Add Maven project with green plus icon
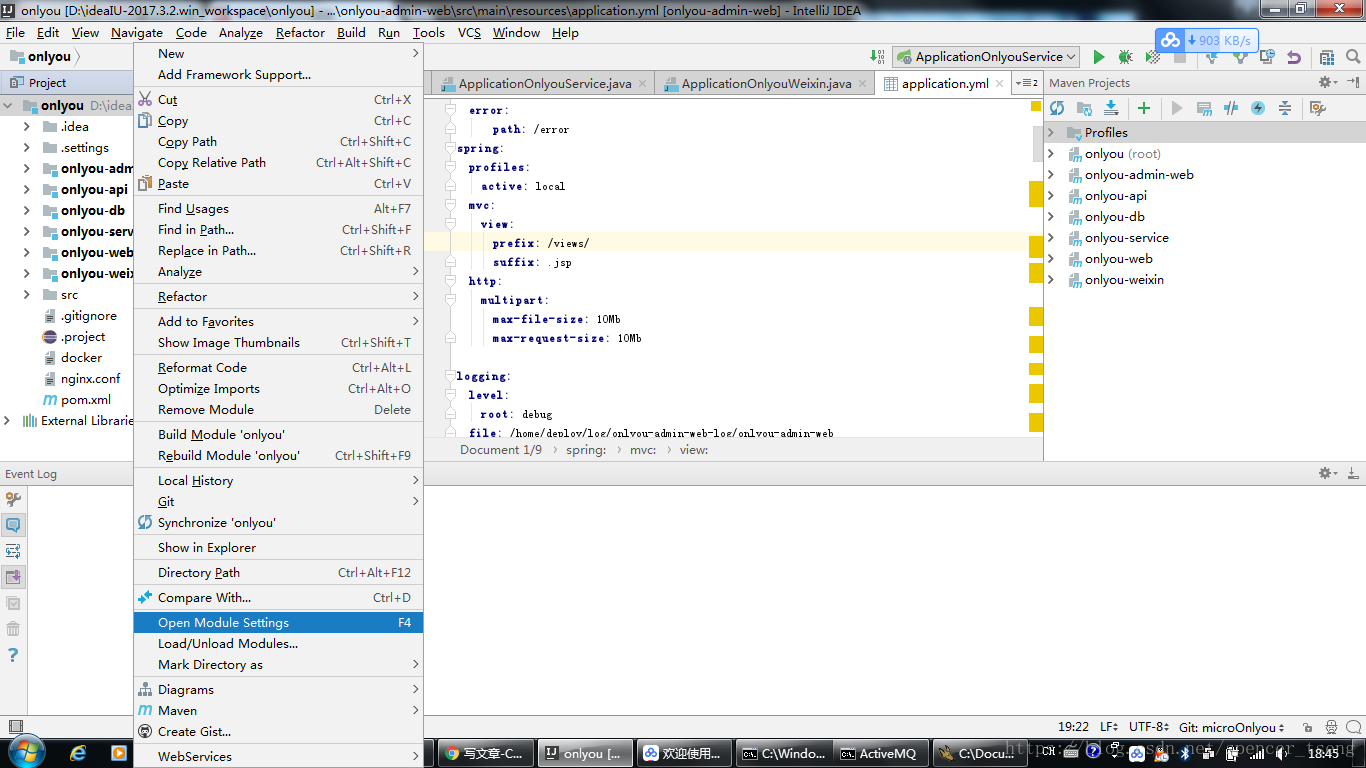1366x768 pixels. [x=1144, y=108]
